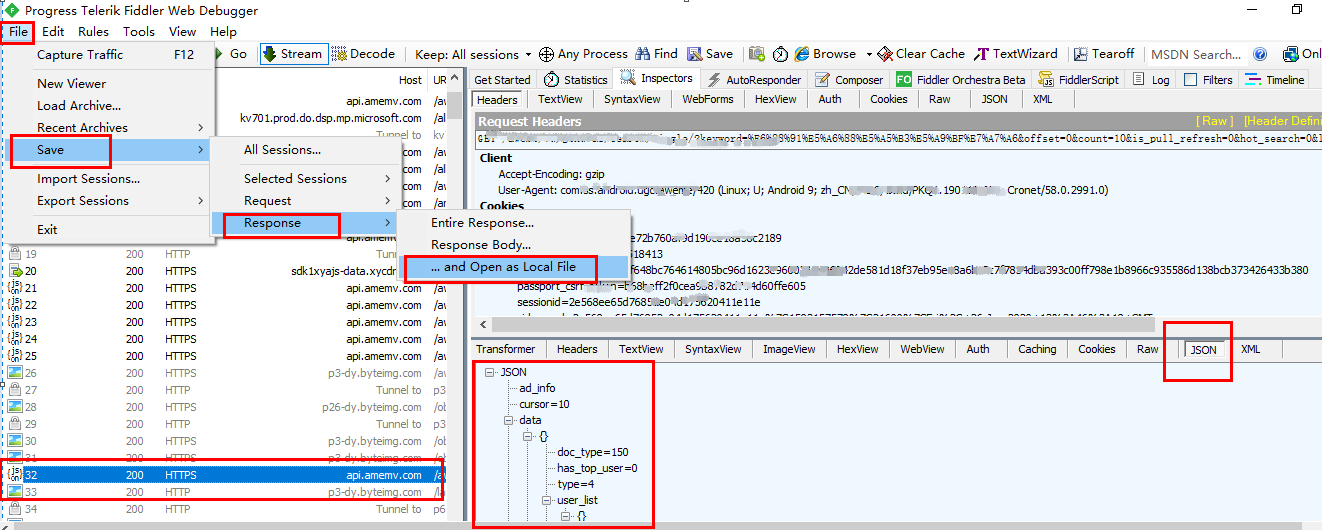Click the JSON icon of session 21
This screenshot has height=530, width=1322.
point(15,288)
